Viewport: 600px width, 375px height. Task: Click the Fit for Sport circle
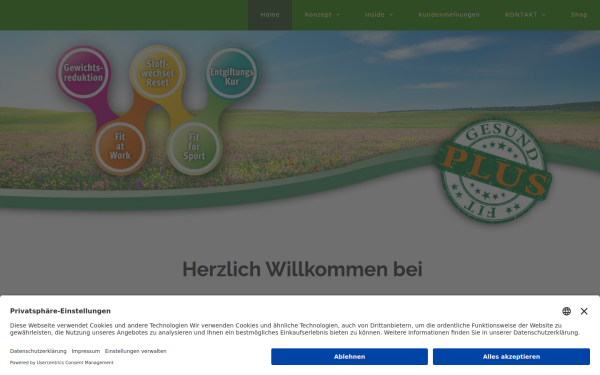[x=194, y=147]
